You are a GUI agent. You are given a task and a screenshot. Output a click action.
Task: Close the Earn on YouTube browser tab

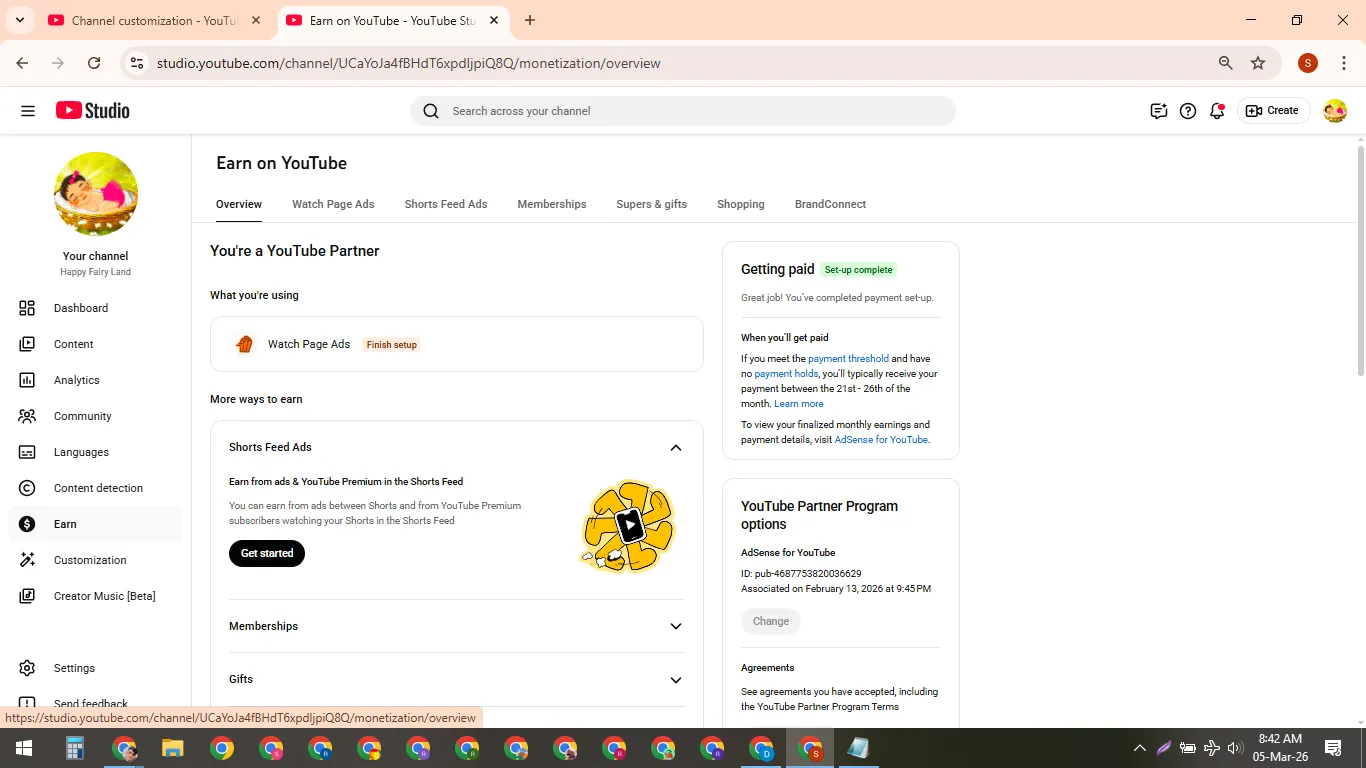[x=494, y=20]
